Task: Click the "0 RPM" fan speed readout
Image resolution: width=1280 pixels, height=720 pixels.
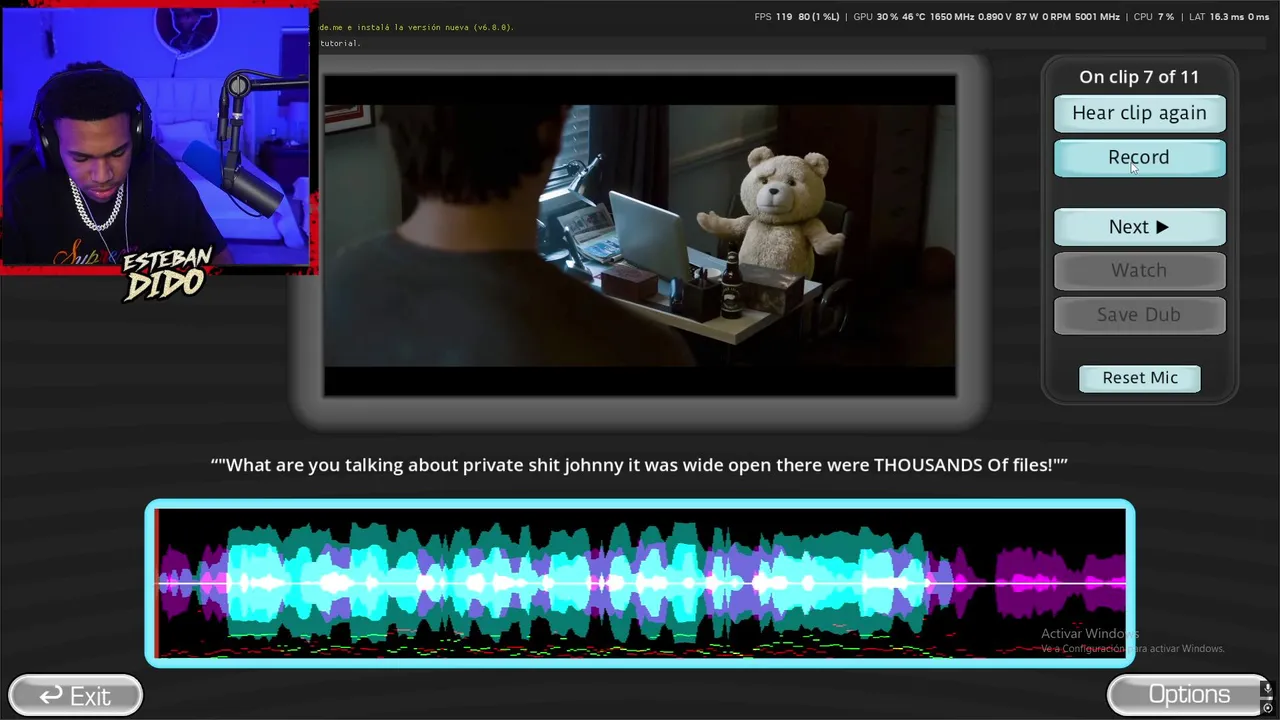Action: pos(1057,17)
